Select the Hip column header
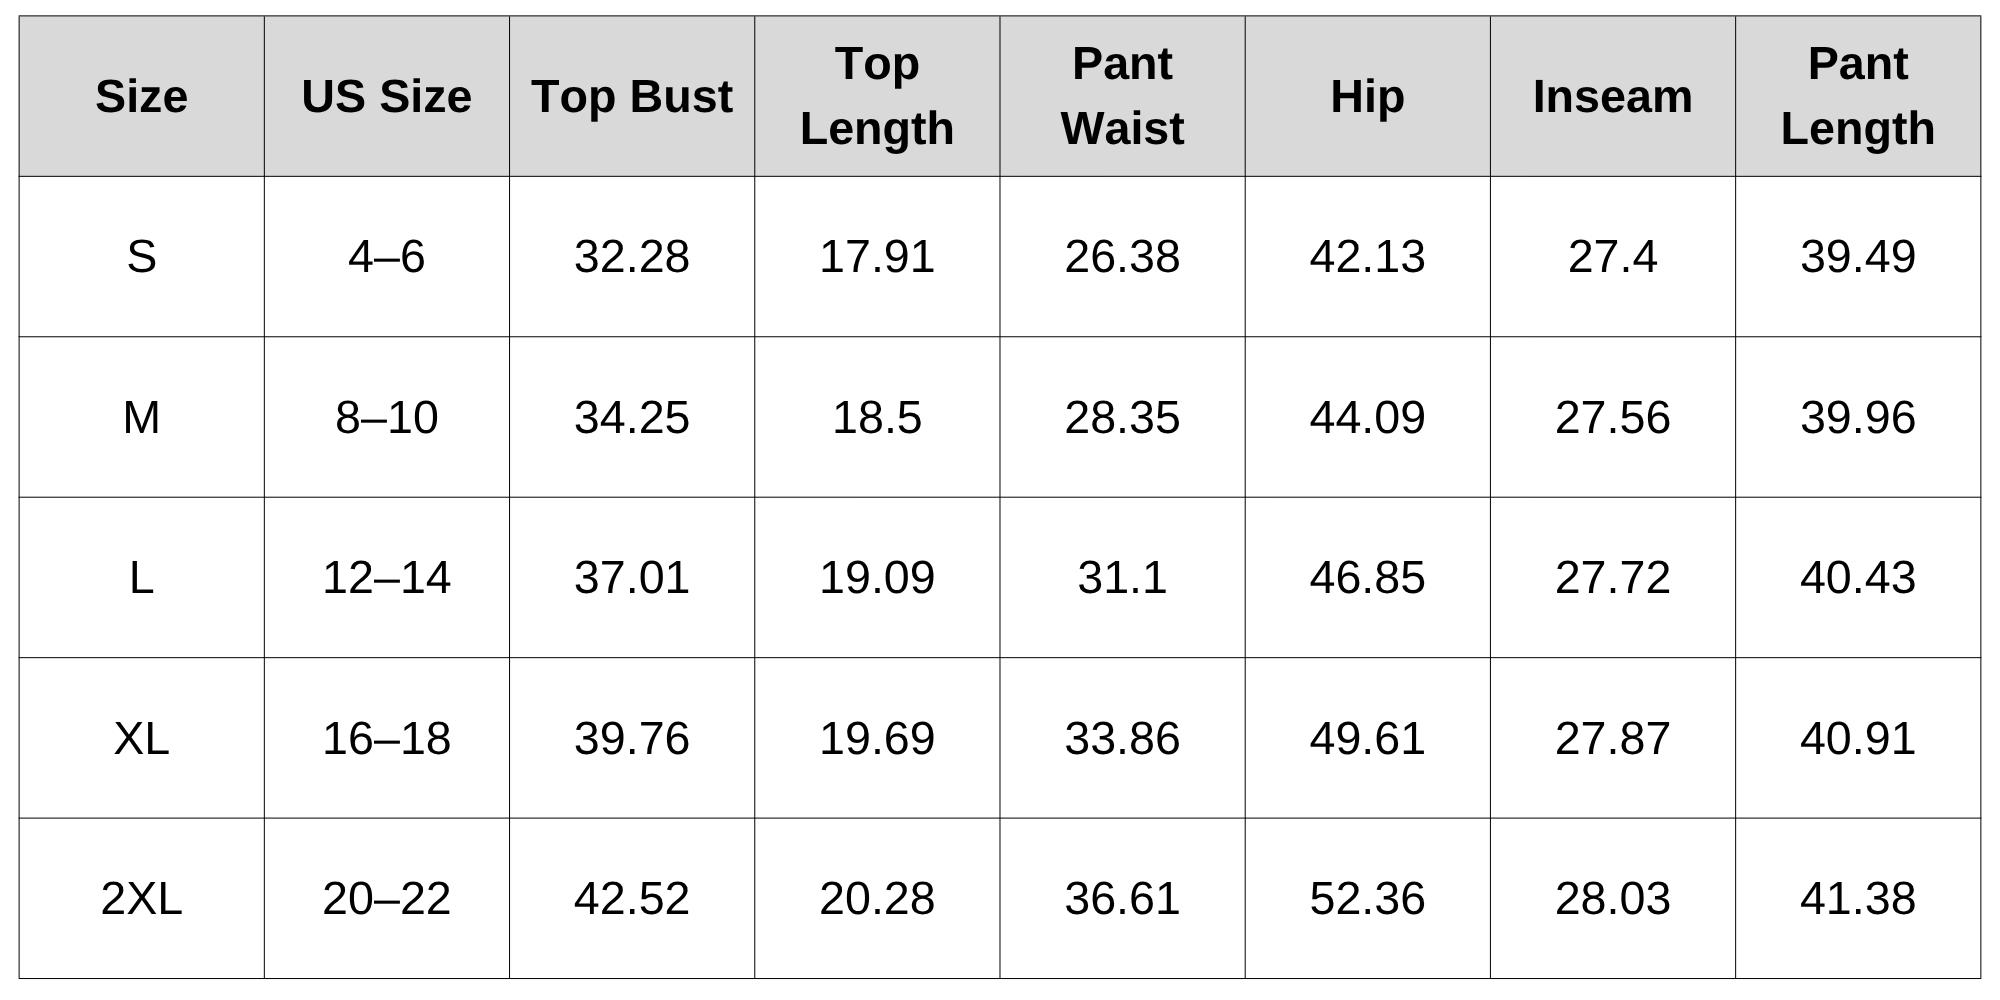2000x1000 pixels. [1367, 96]
